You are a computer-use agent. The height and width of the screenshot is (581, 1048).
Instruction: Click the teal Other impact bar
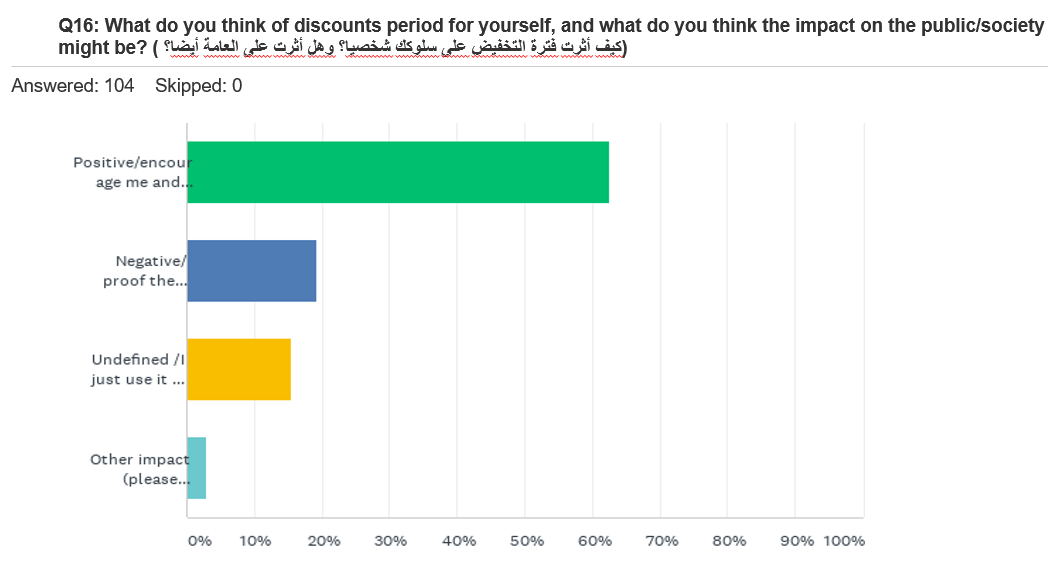pos(196,468)
